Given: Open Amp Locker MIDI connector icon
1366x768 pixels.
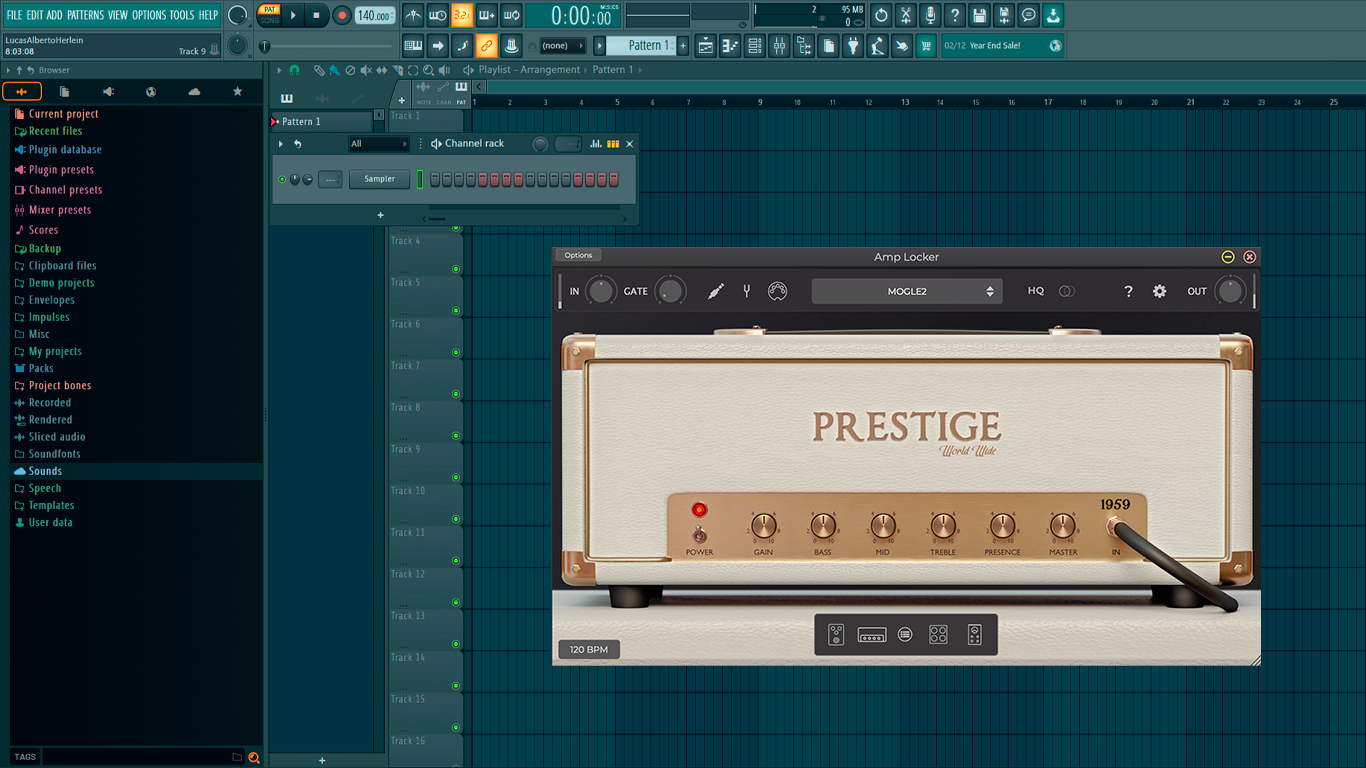Looking at the screenshot, I should [x=777, y=291].
